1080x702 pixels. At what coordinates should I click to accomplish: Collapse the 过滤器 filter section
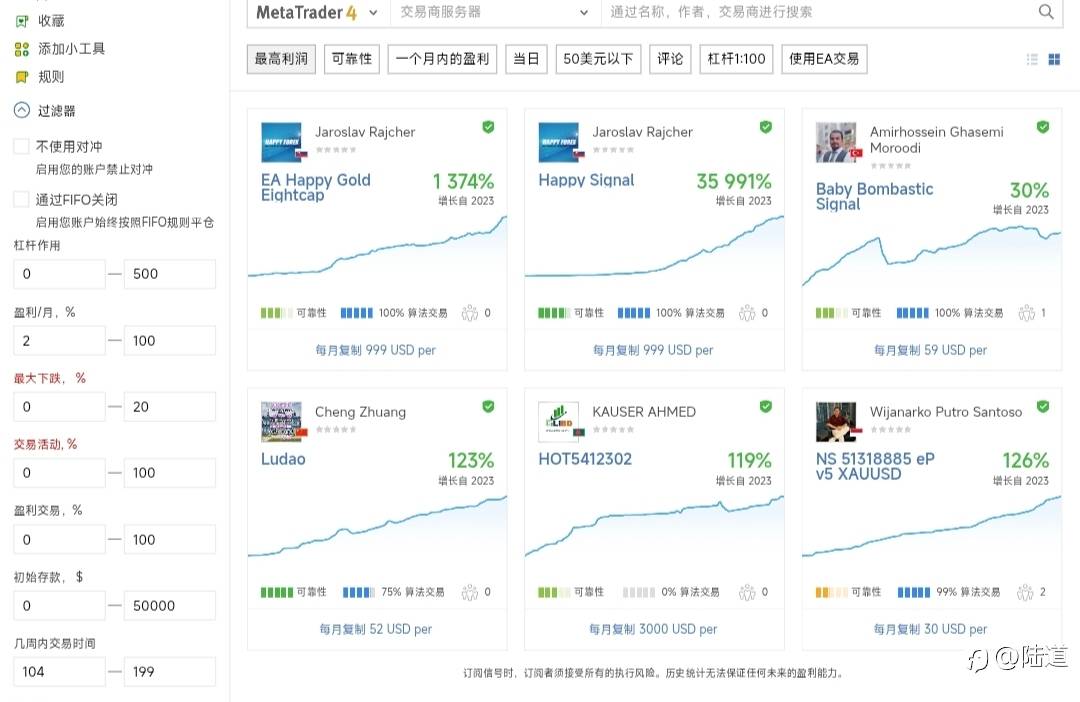(21, 110)
